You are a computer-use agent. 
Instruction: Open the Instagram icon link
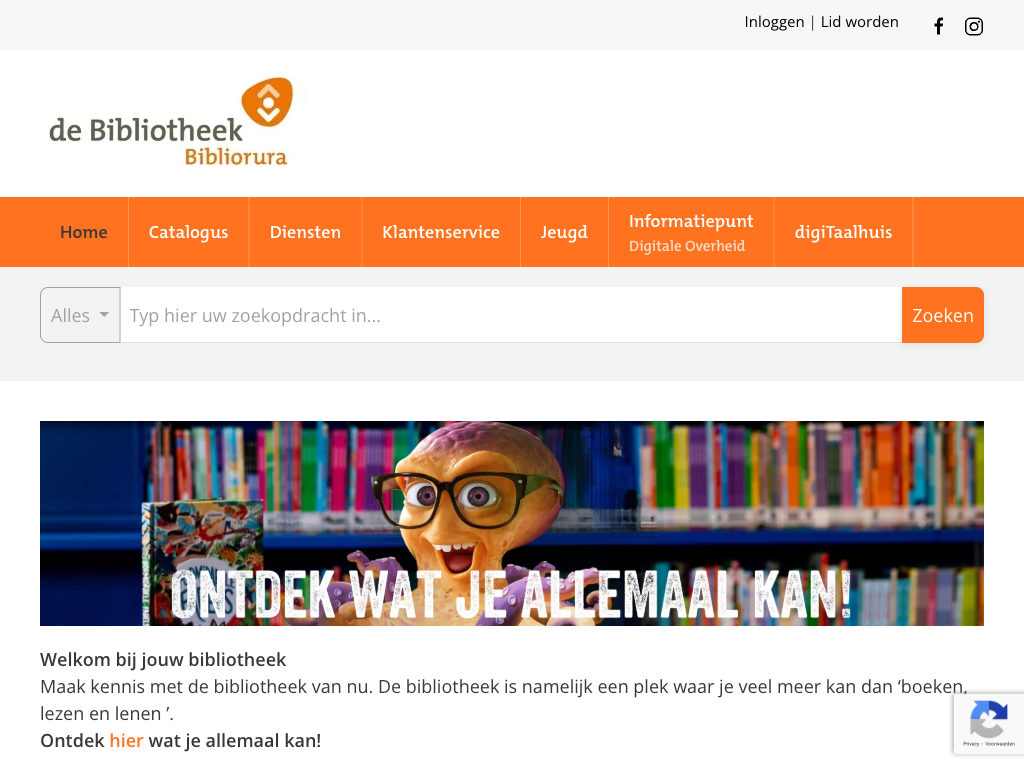point(974,26)
